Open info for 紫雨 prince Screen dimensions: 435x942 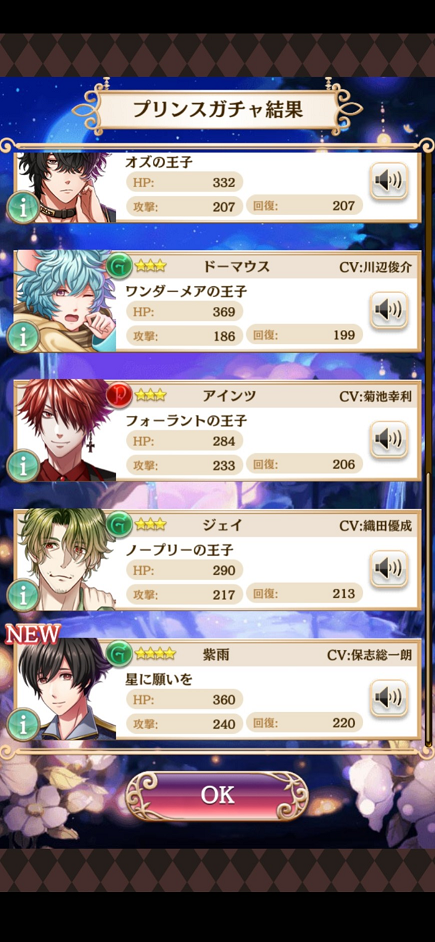coord(23,725)
